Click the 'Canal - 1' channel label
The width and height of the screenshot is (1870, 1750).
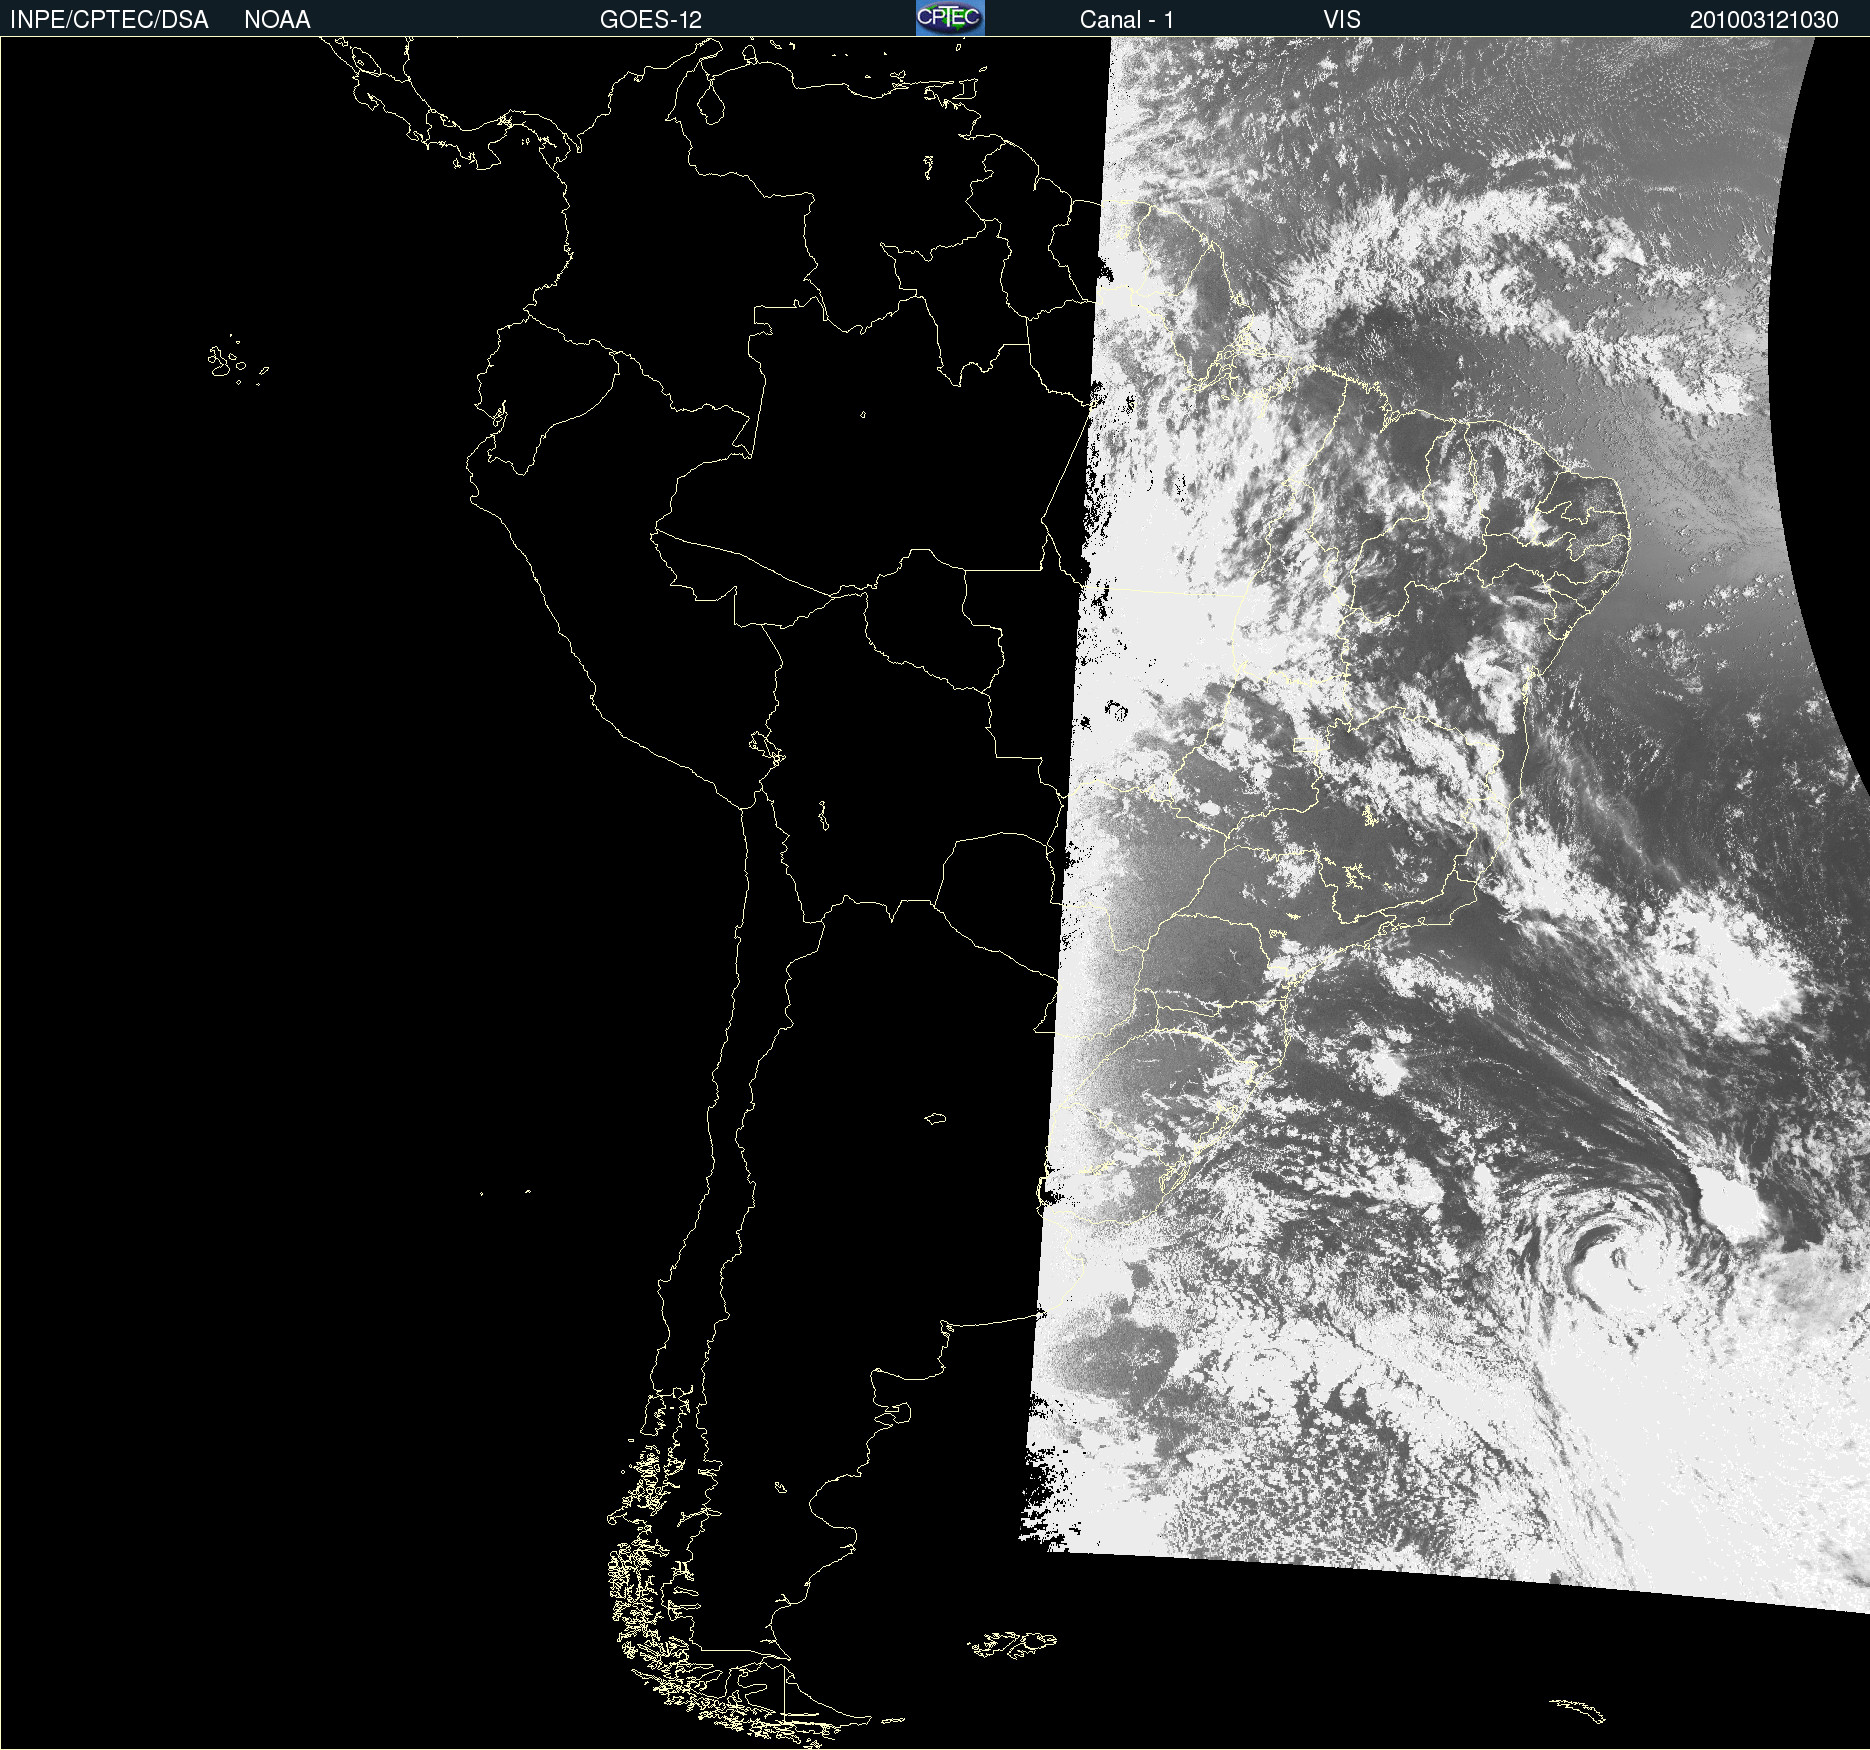point(1126,20)
